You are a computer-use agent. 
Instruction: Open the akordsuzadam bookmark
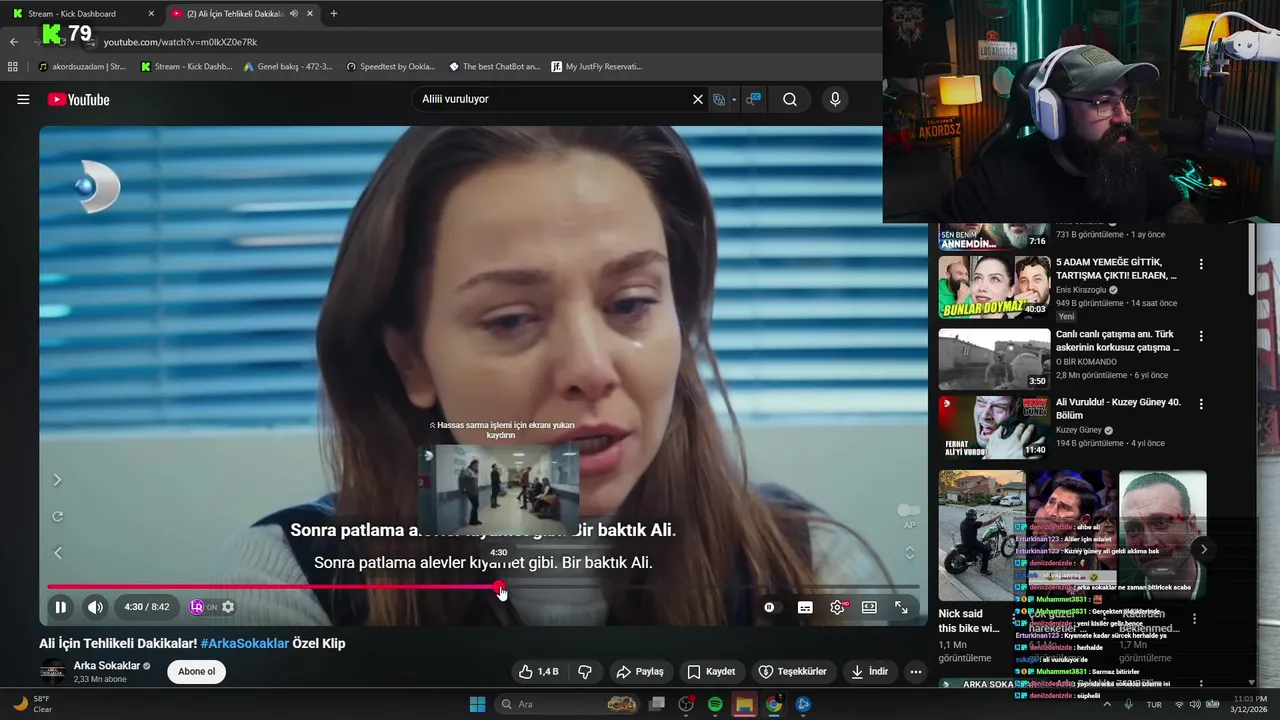point(82,67)
